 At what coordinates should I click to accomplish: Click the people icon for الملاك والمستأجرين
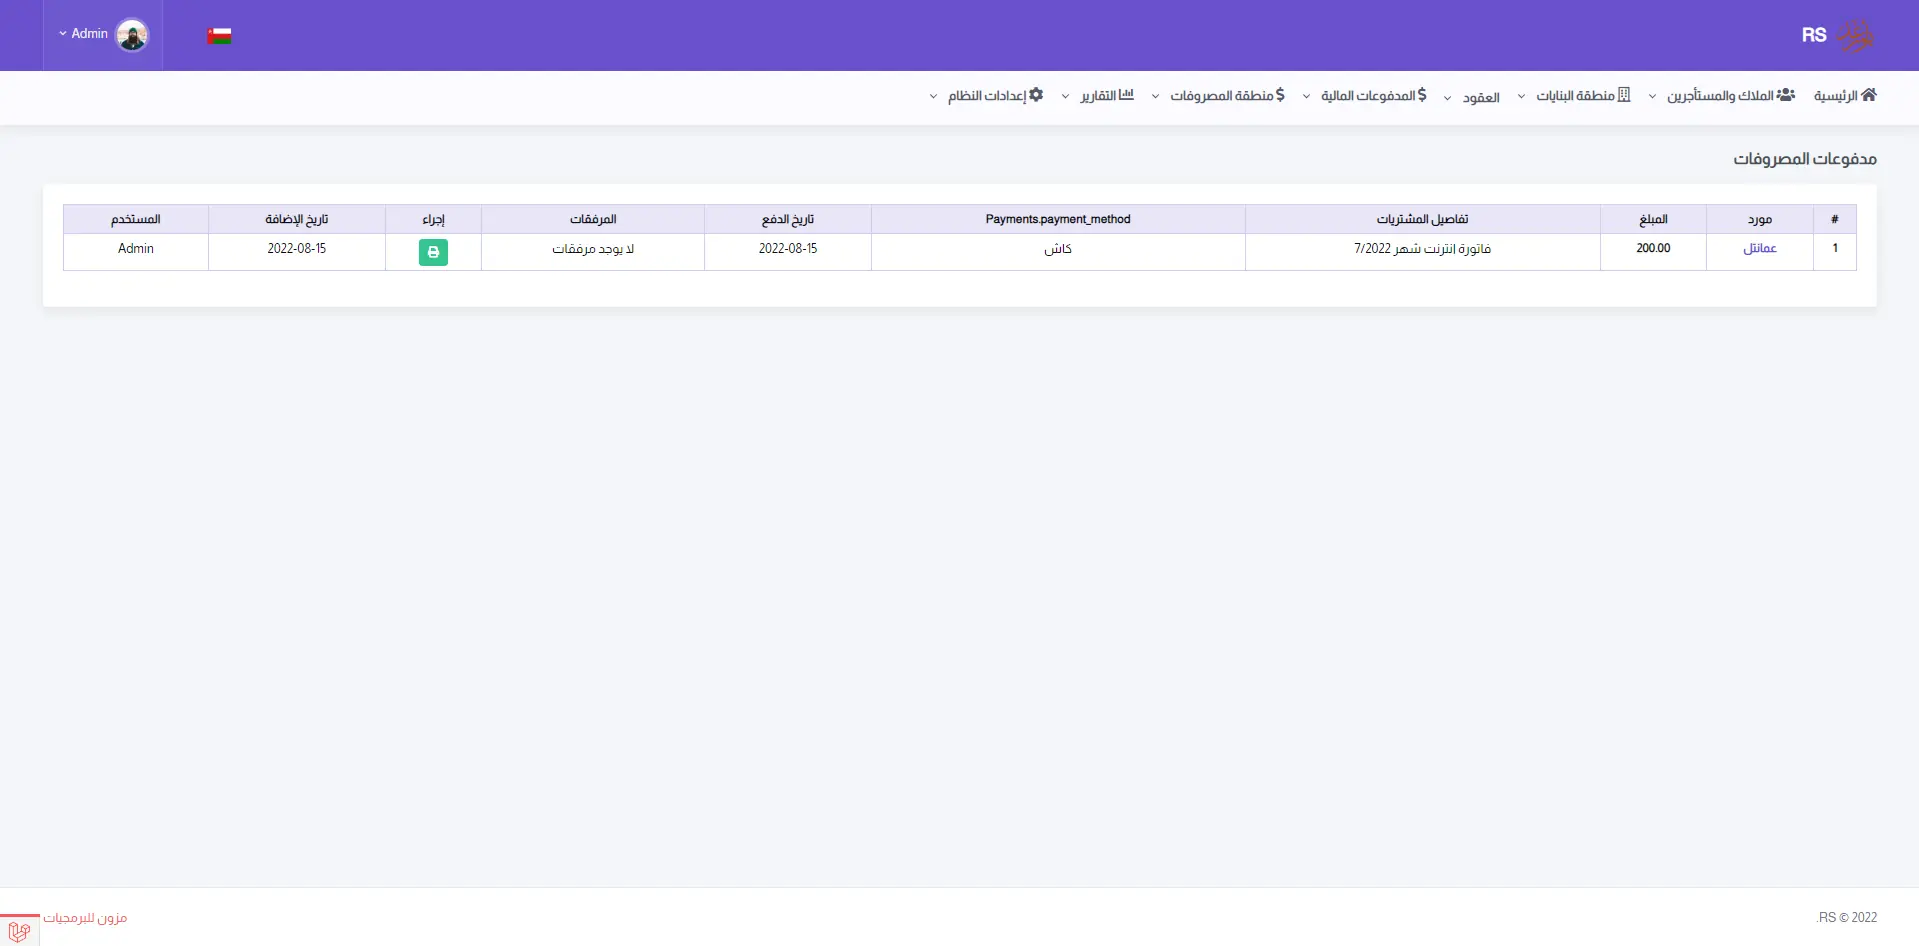point(1785,95)
